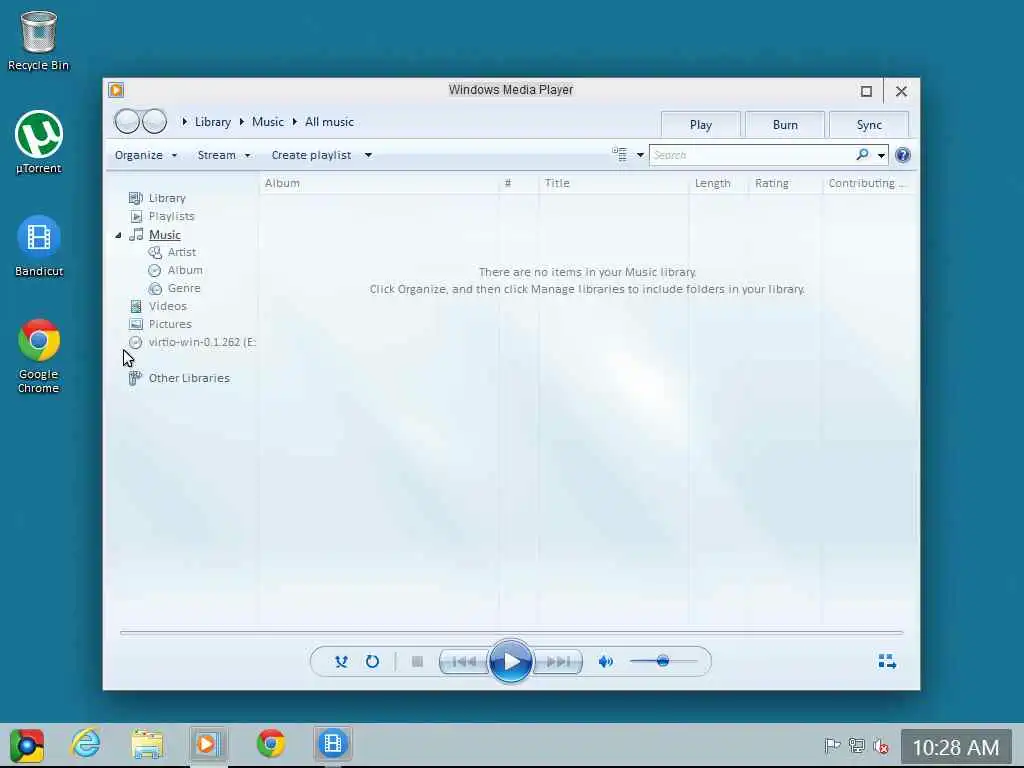Click muted speaker tray icon
The image size is (1024, 768).
pyautogui.click(x=881, y=746)
